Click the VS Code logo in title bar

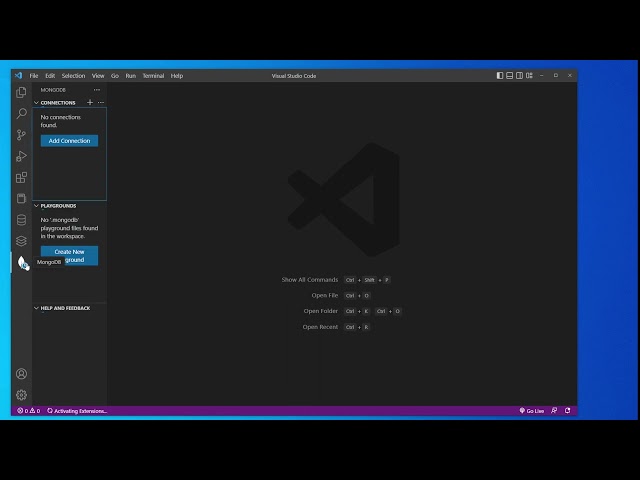(x=18, y=76)
